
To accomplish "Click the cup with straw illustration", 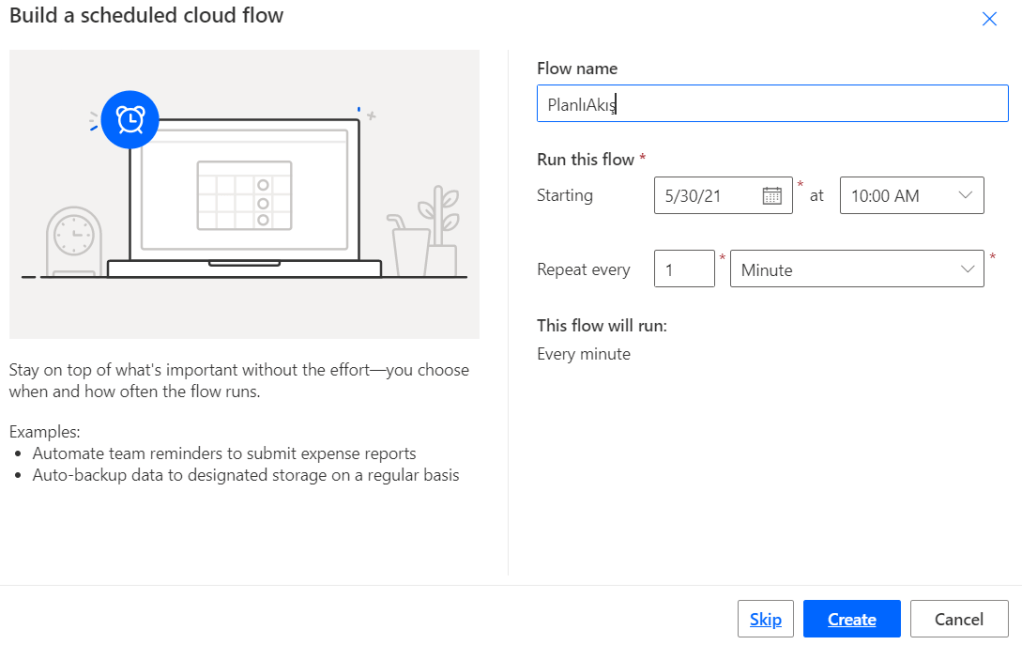I will pos(408,248).
